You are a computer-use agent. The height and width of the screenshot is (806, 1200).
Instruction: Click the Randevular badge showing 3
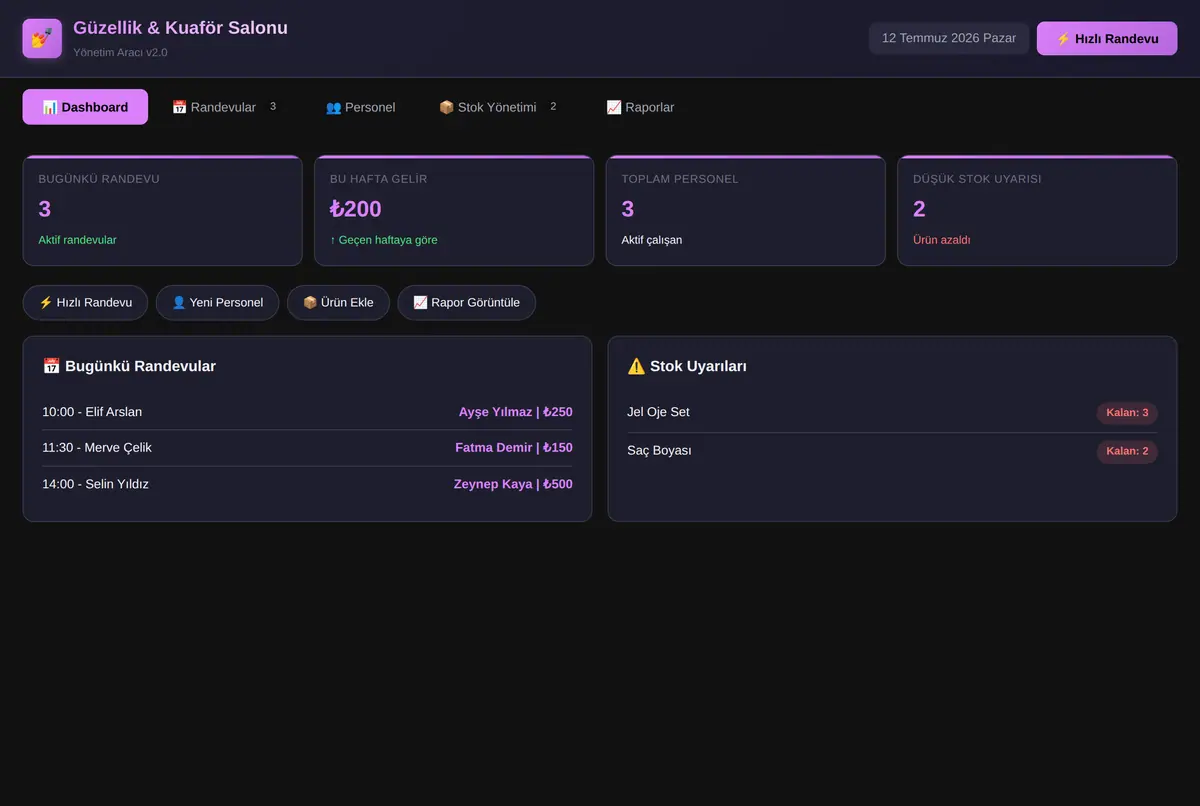tap(273, 106)
